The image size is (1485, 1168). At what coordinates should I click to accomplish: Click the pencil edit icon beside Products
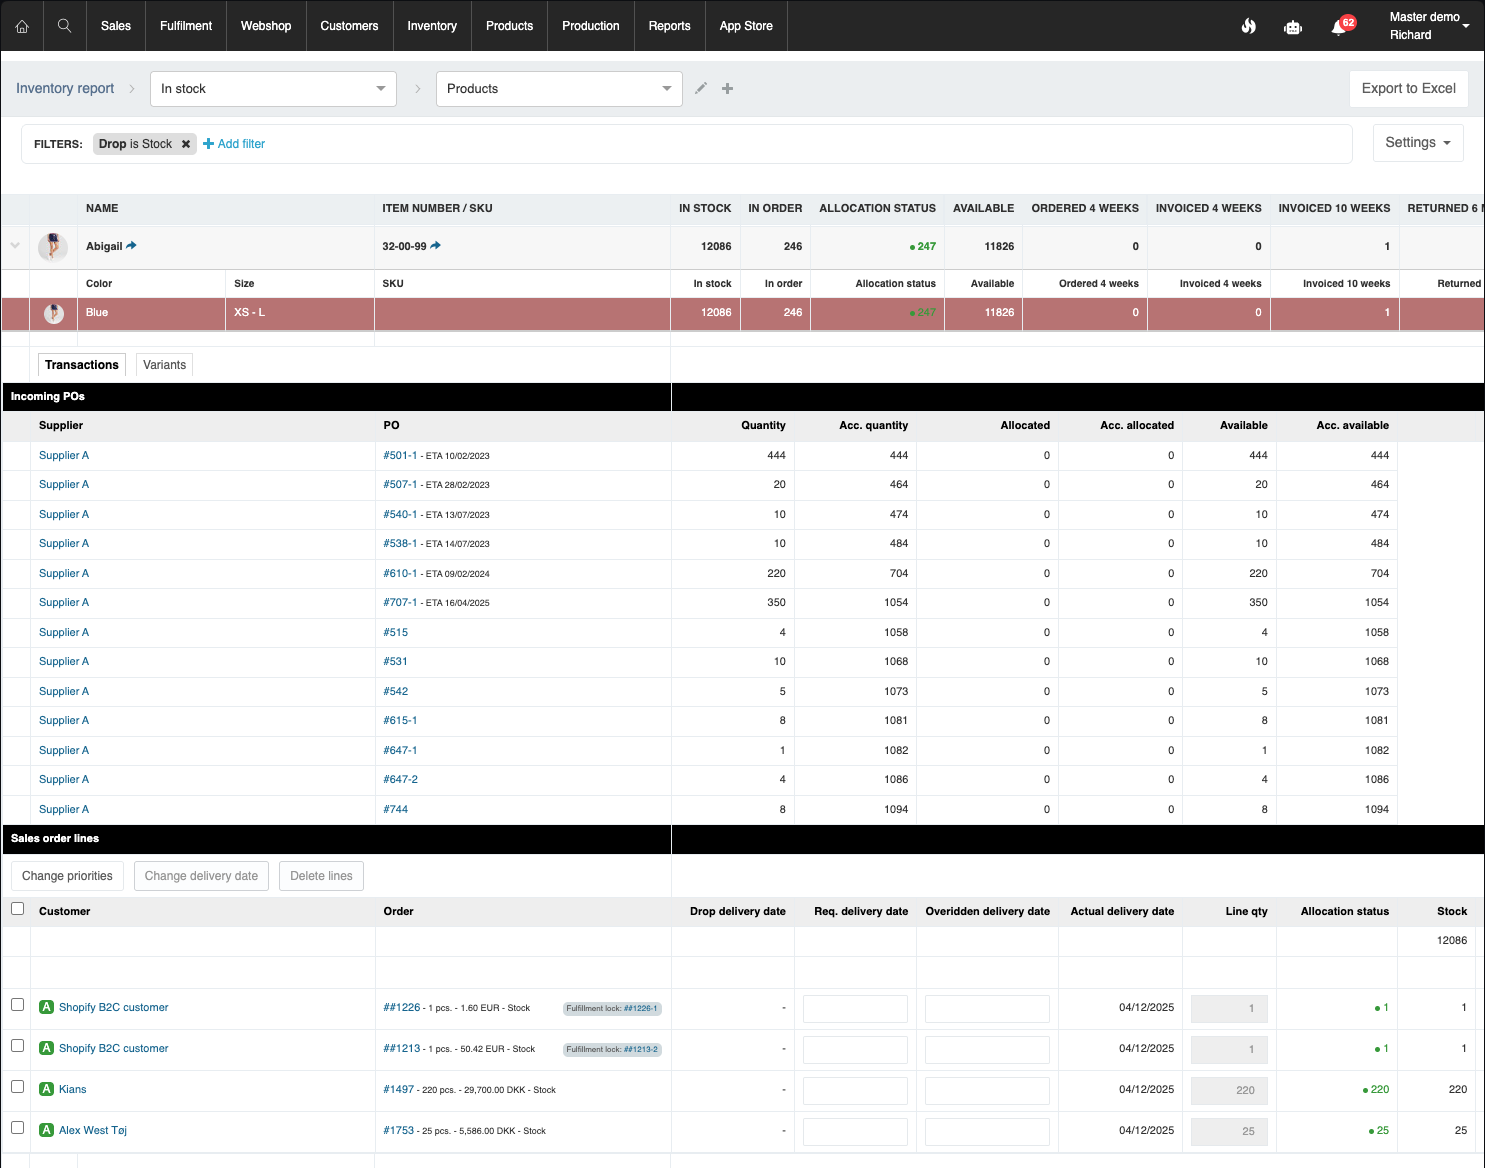pos(701,89)
